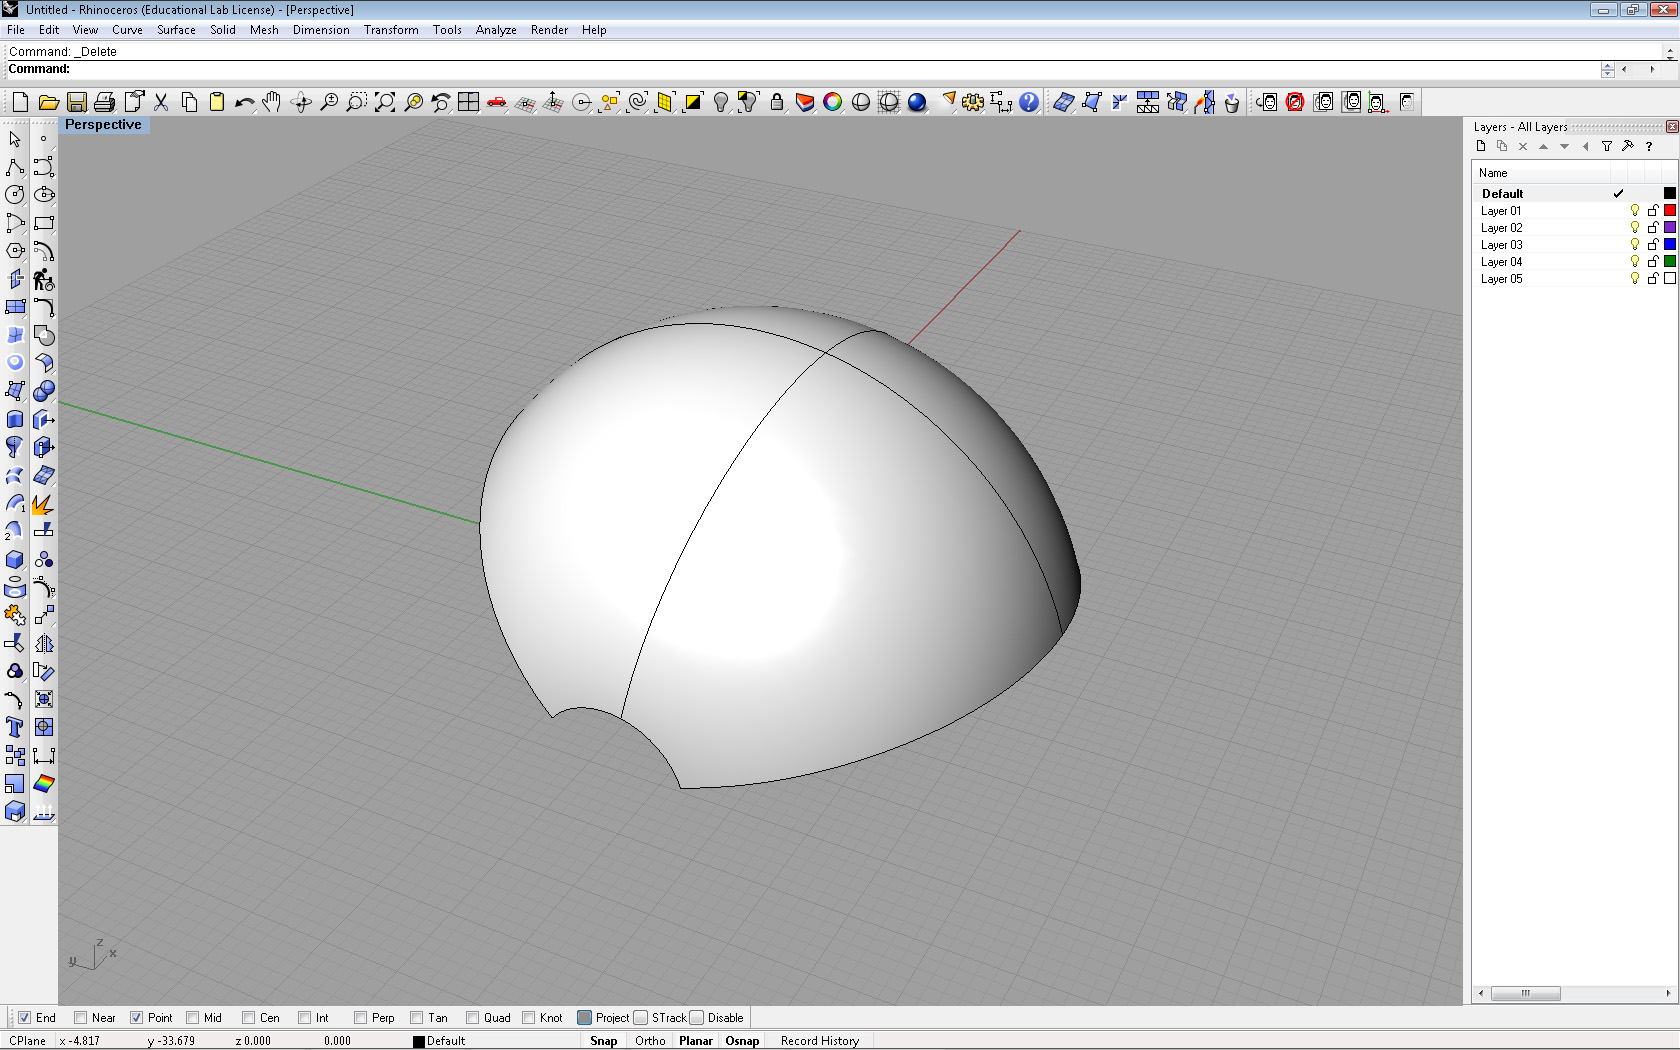1680x1050 pixels.
Task: Open the File menu
Action: pos(16,30)
